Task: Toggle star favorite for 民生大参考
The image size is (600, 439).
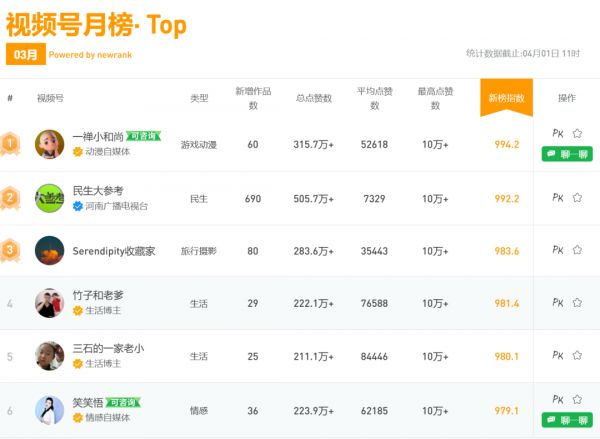Action: tap(577, 198)
